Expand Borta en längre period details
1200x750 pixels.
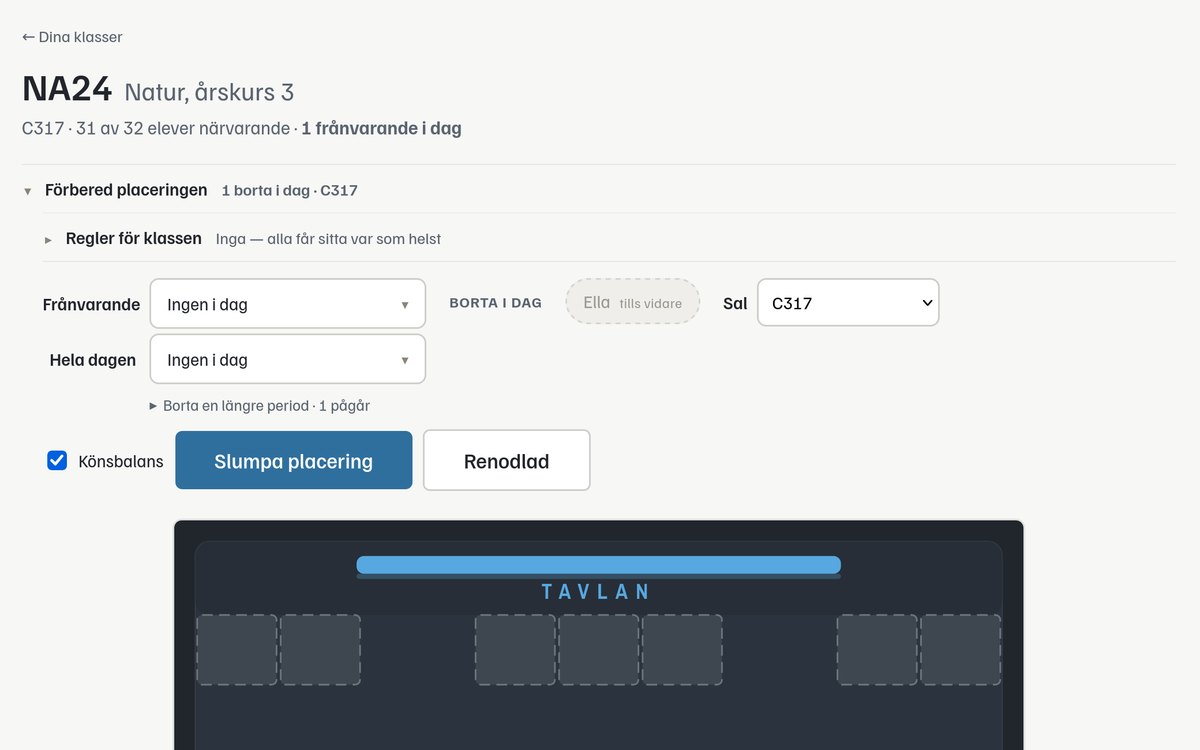260,406
